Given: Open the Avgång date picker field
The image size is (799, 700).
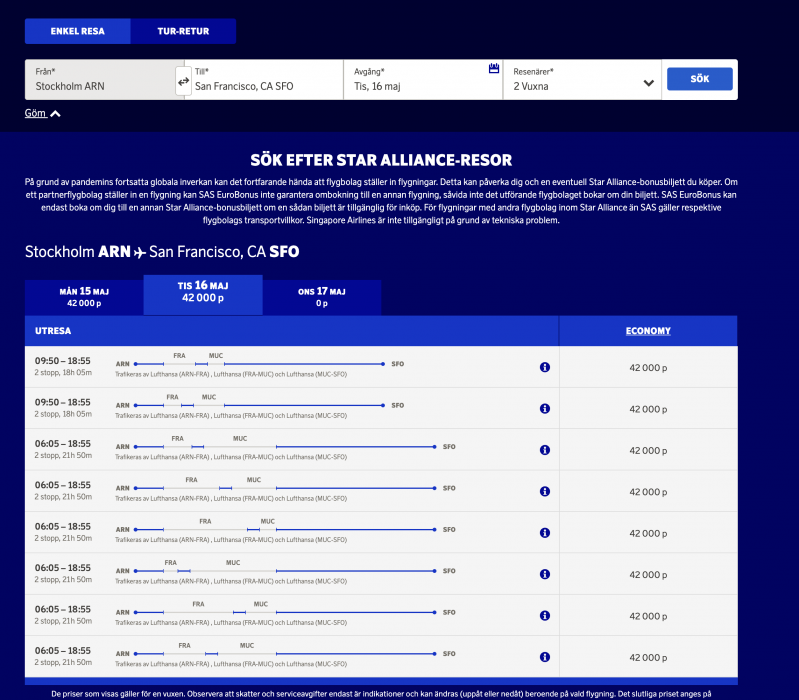Looking at the screenshot, I should coord(420,80).
